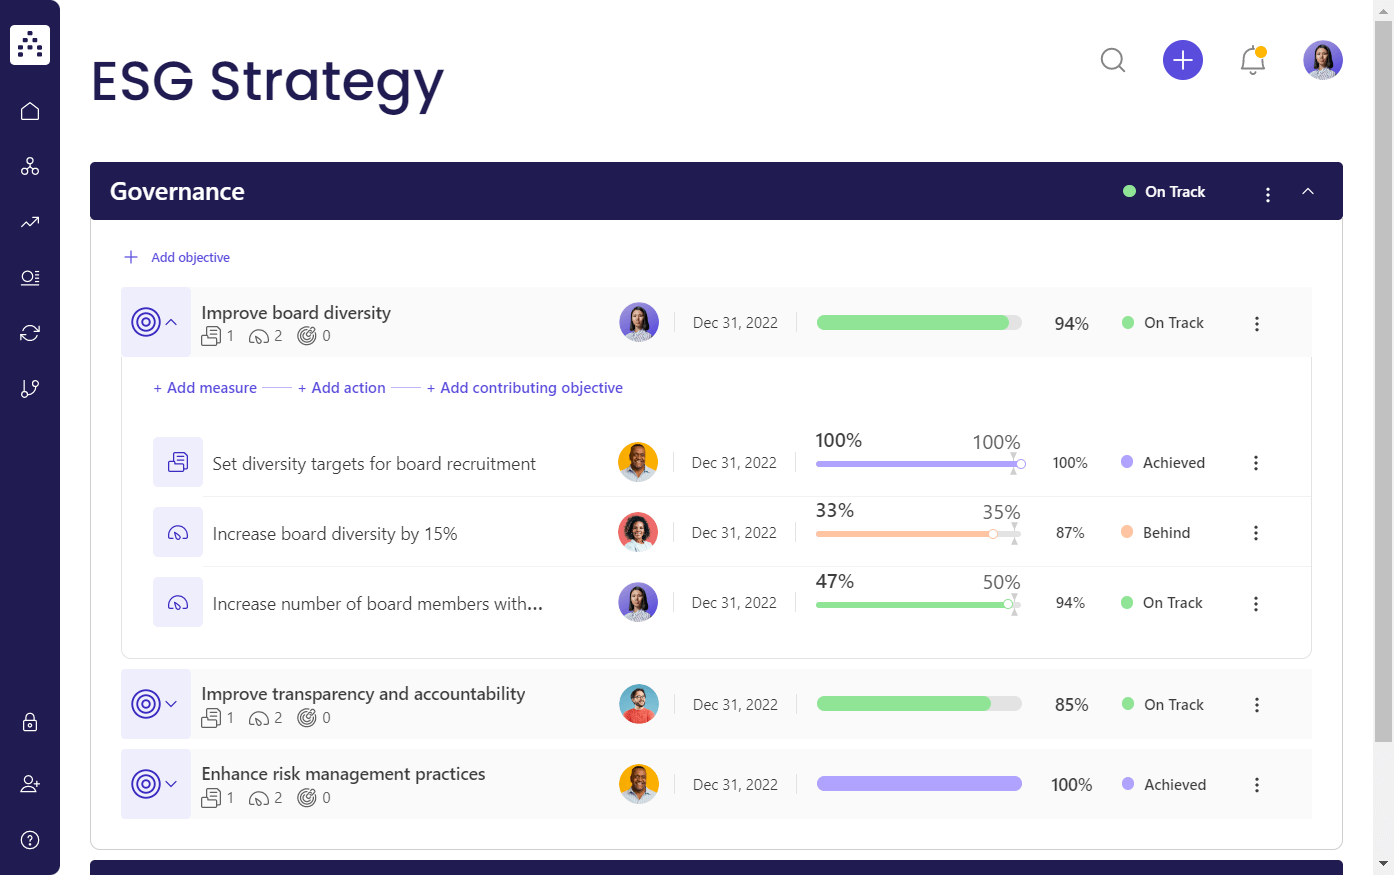Select the strategy hierarchy icon in sidebar
The image size is (1394, 875).
click(x=30, y=166)
